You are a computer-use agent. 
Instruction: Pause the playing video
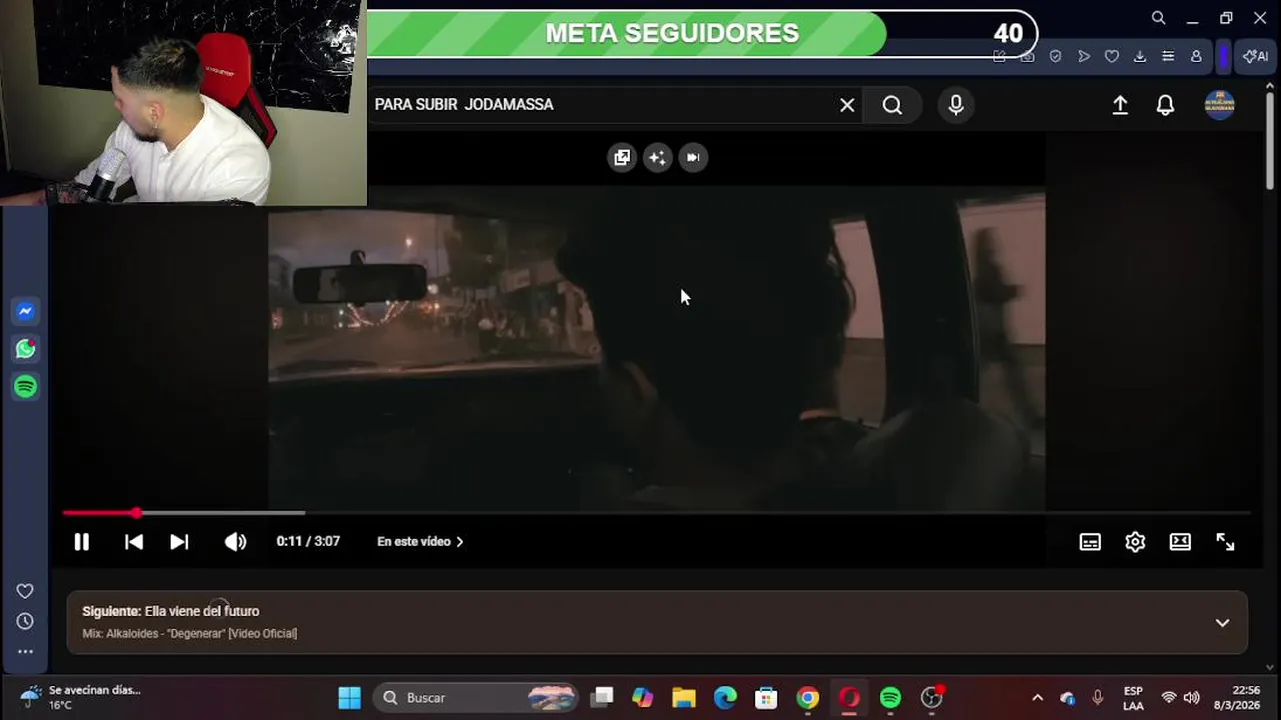coord(82,542)
